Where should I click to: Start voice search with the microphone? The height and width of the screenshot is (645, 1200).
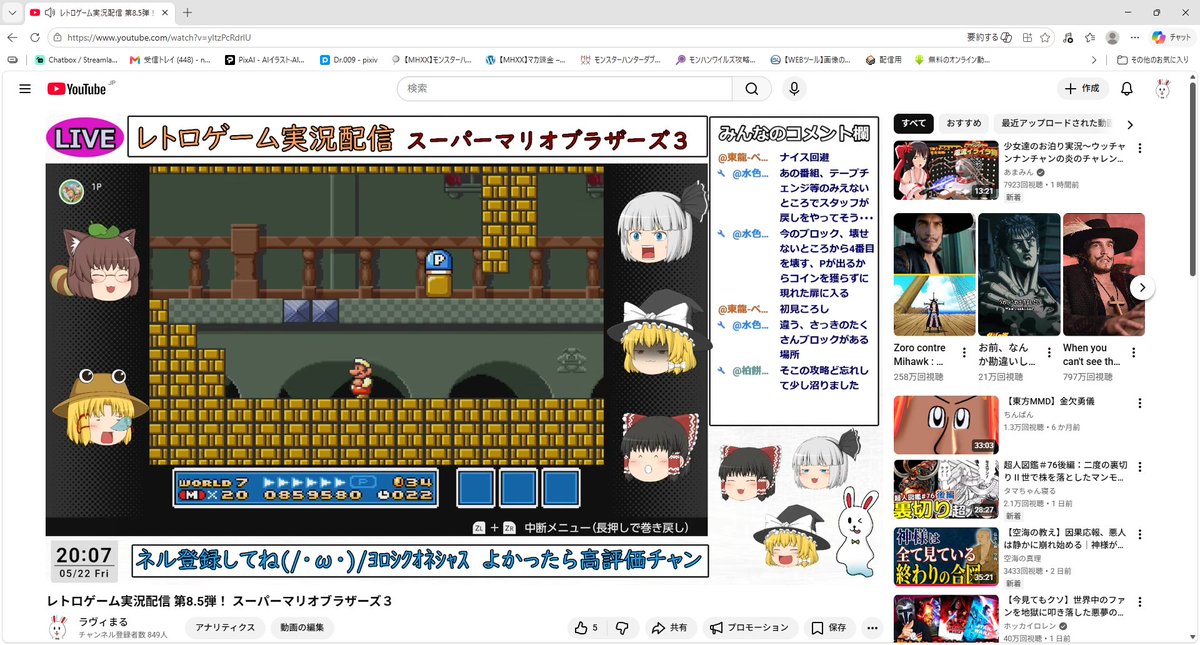click(x=794, y=89)
